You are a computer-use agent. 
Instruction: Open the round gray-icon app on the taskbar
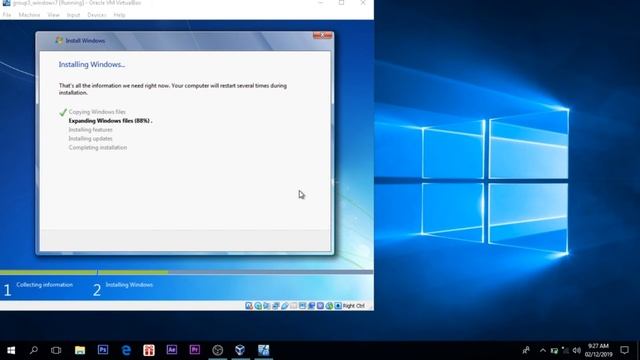218,350
